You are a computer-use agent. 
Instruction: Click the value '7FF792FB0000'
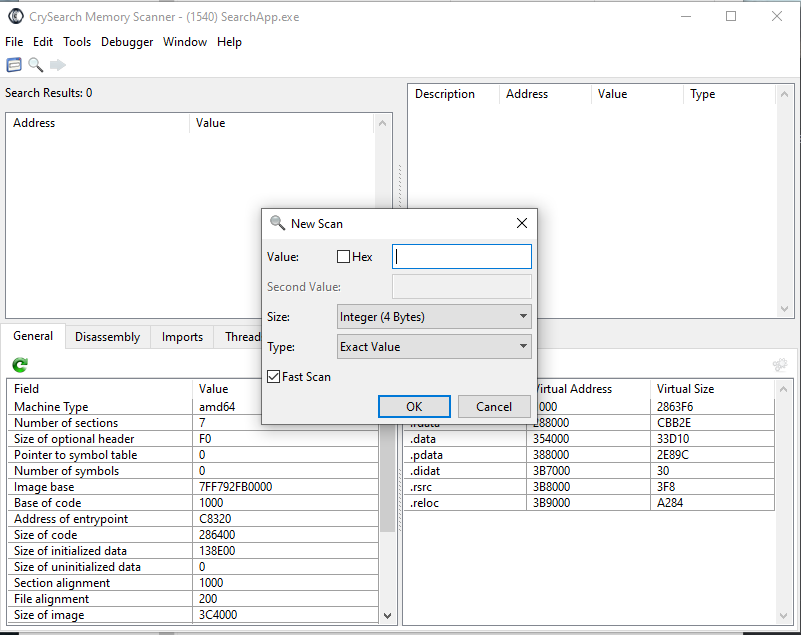235,487
